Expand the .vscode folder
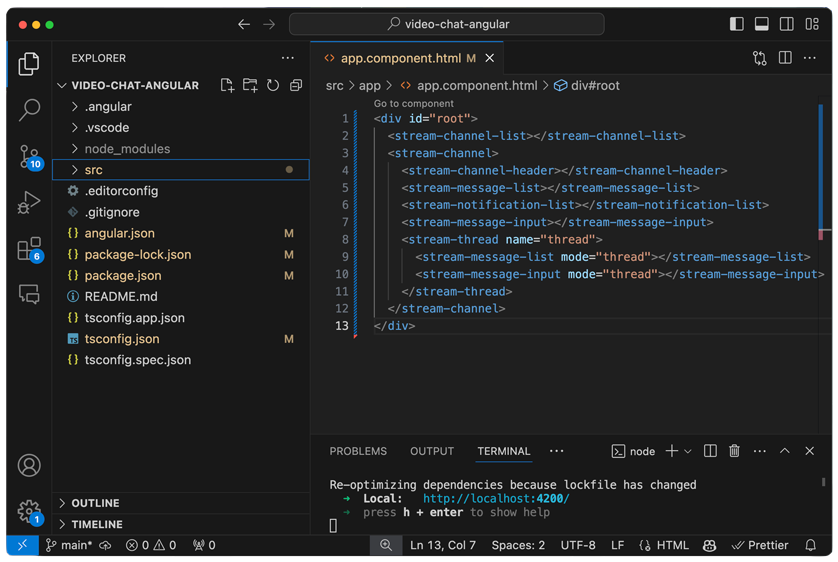The image size is (838, 562). tap(181, 128)
